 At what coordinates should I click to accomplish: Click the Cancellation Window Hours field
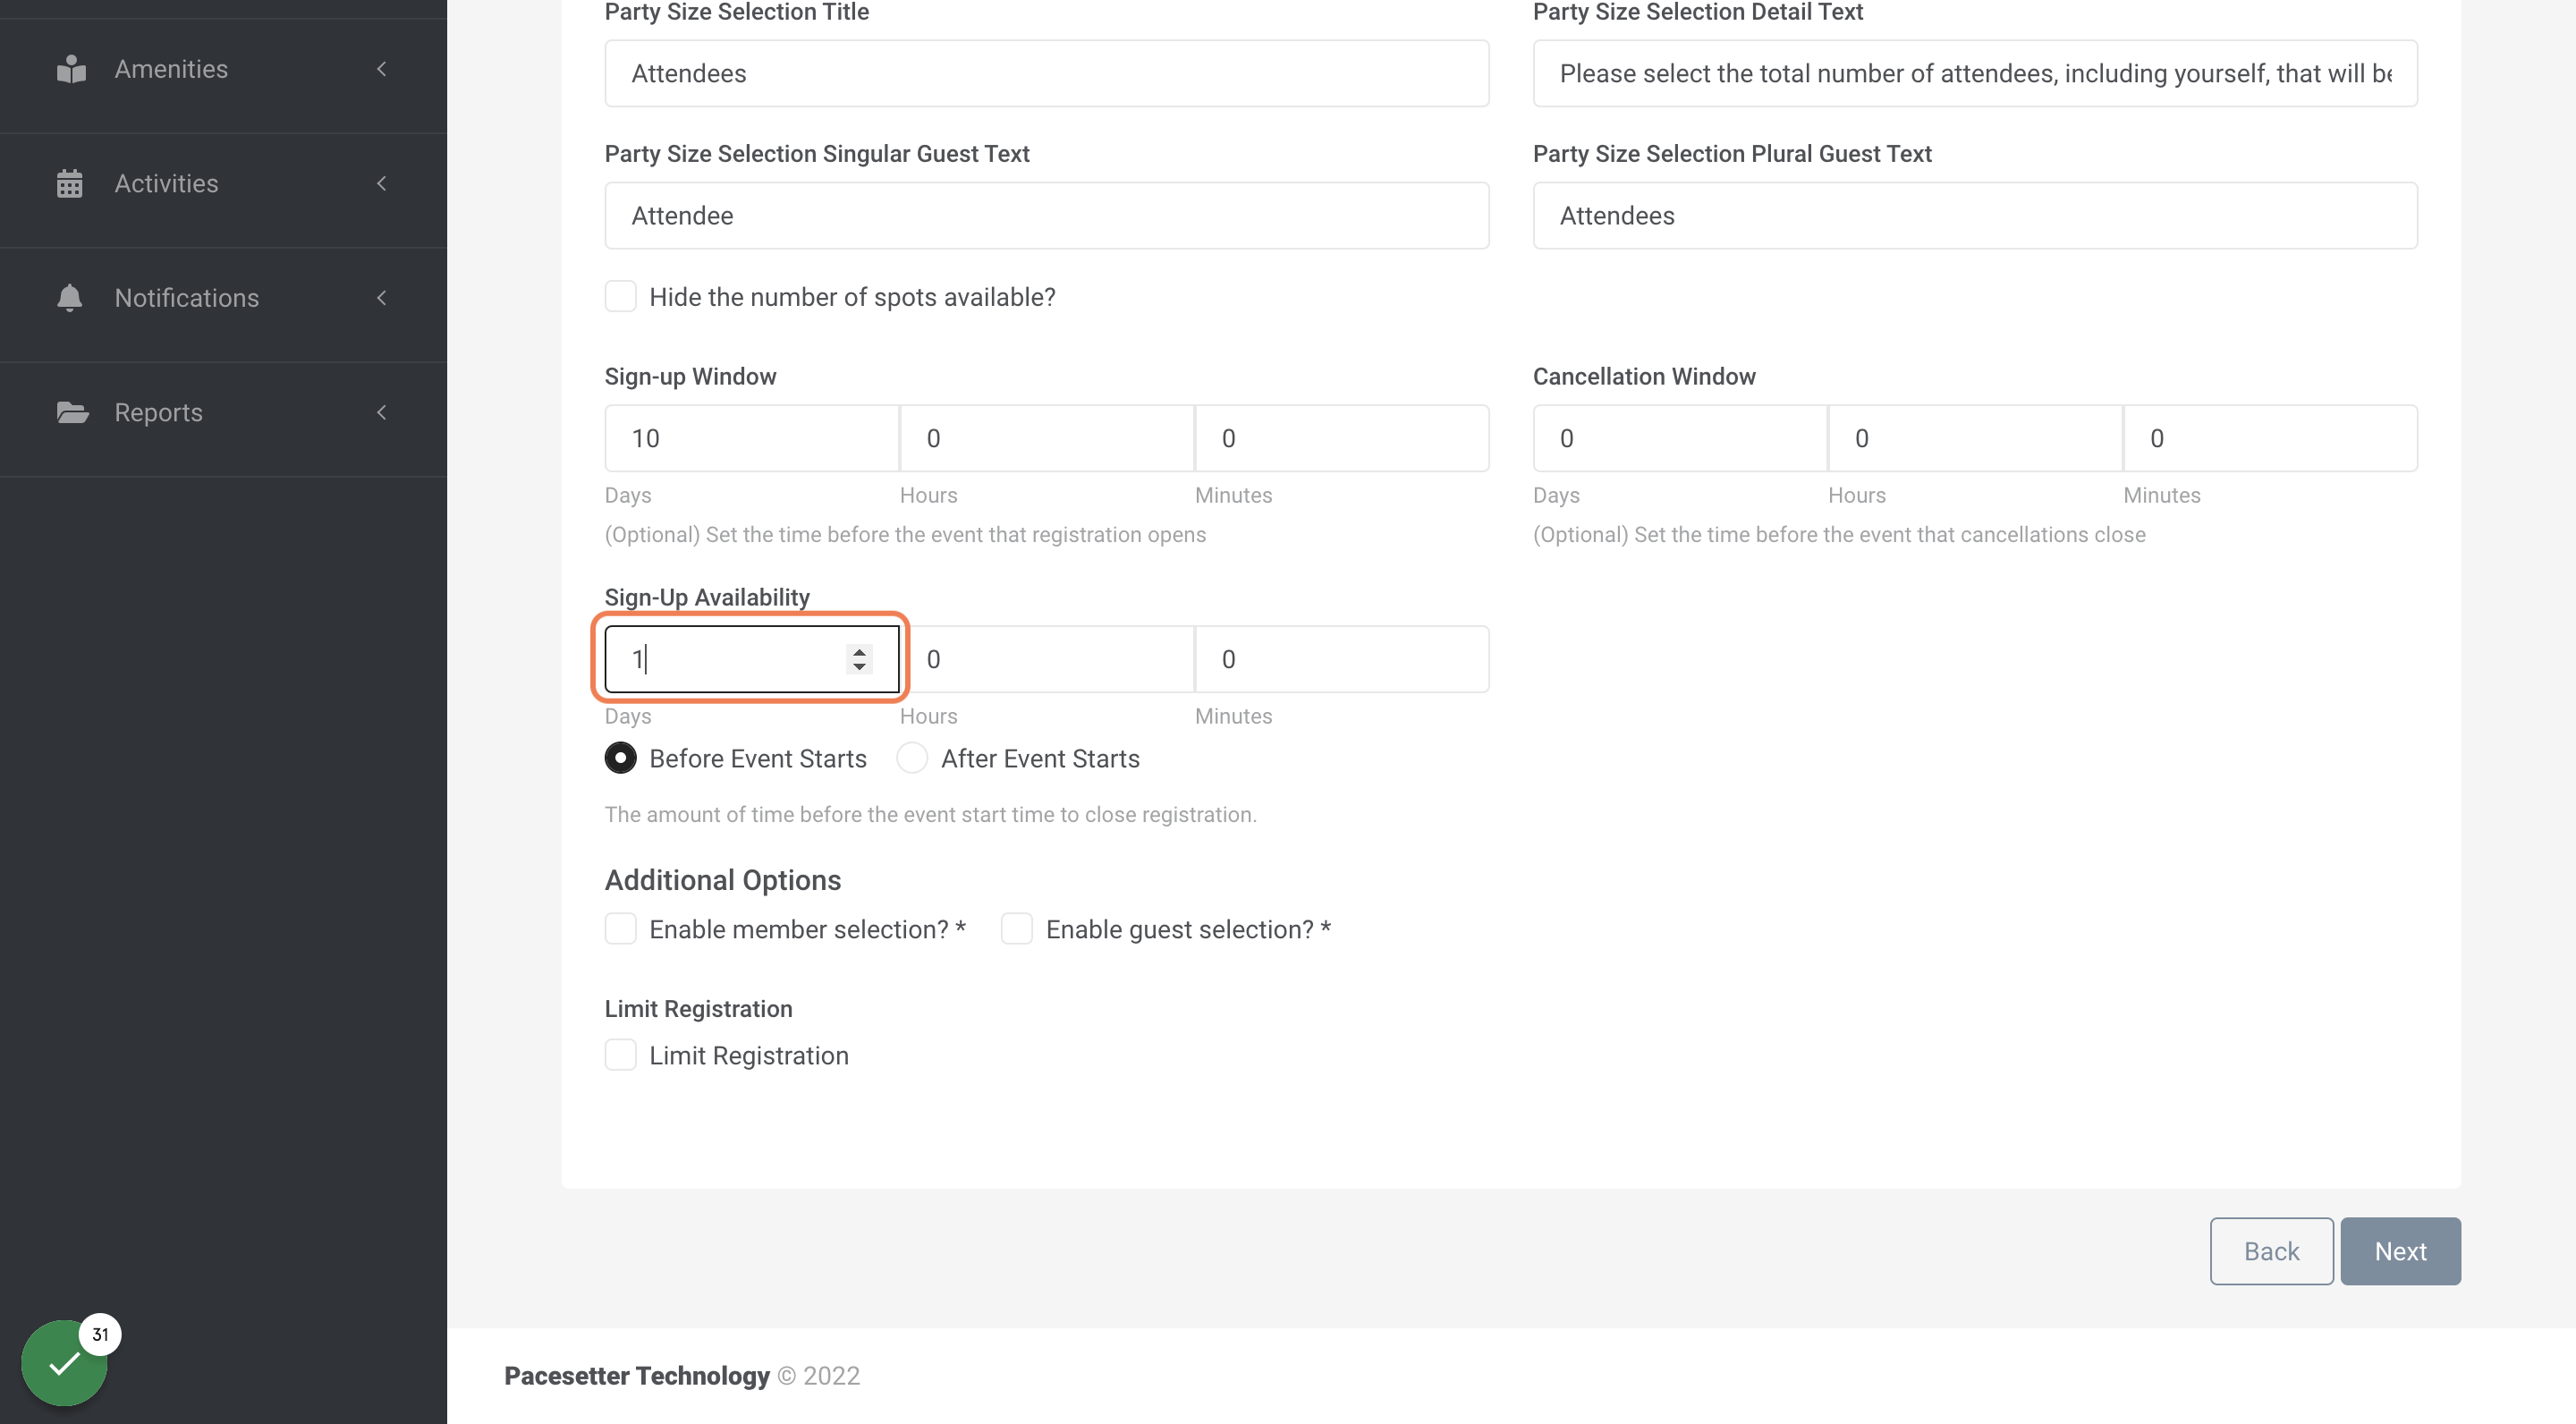[1975, 438]
